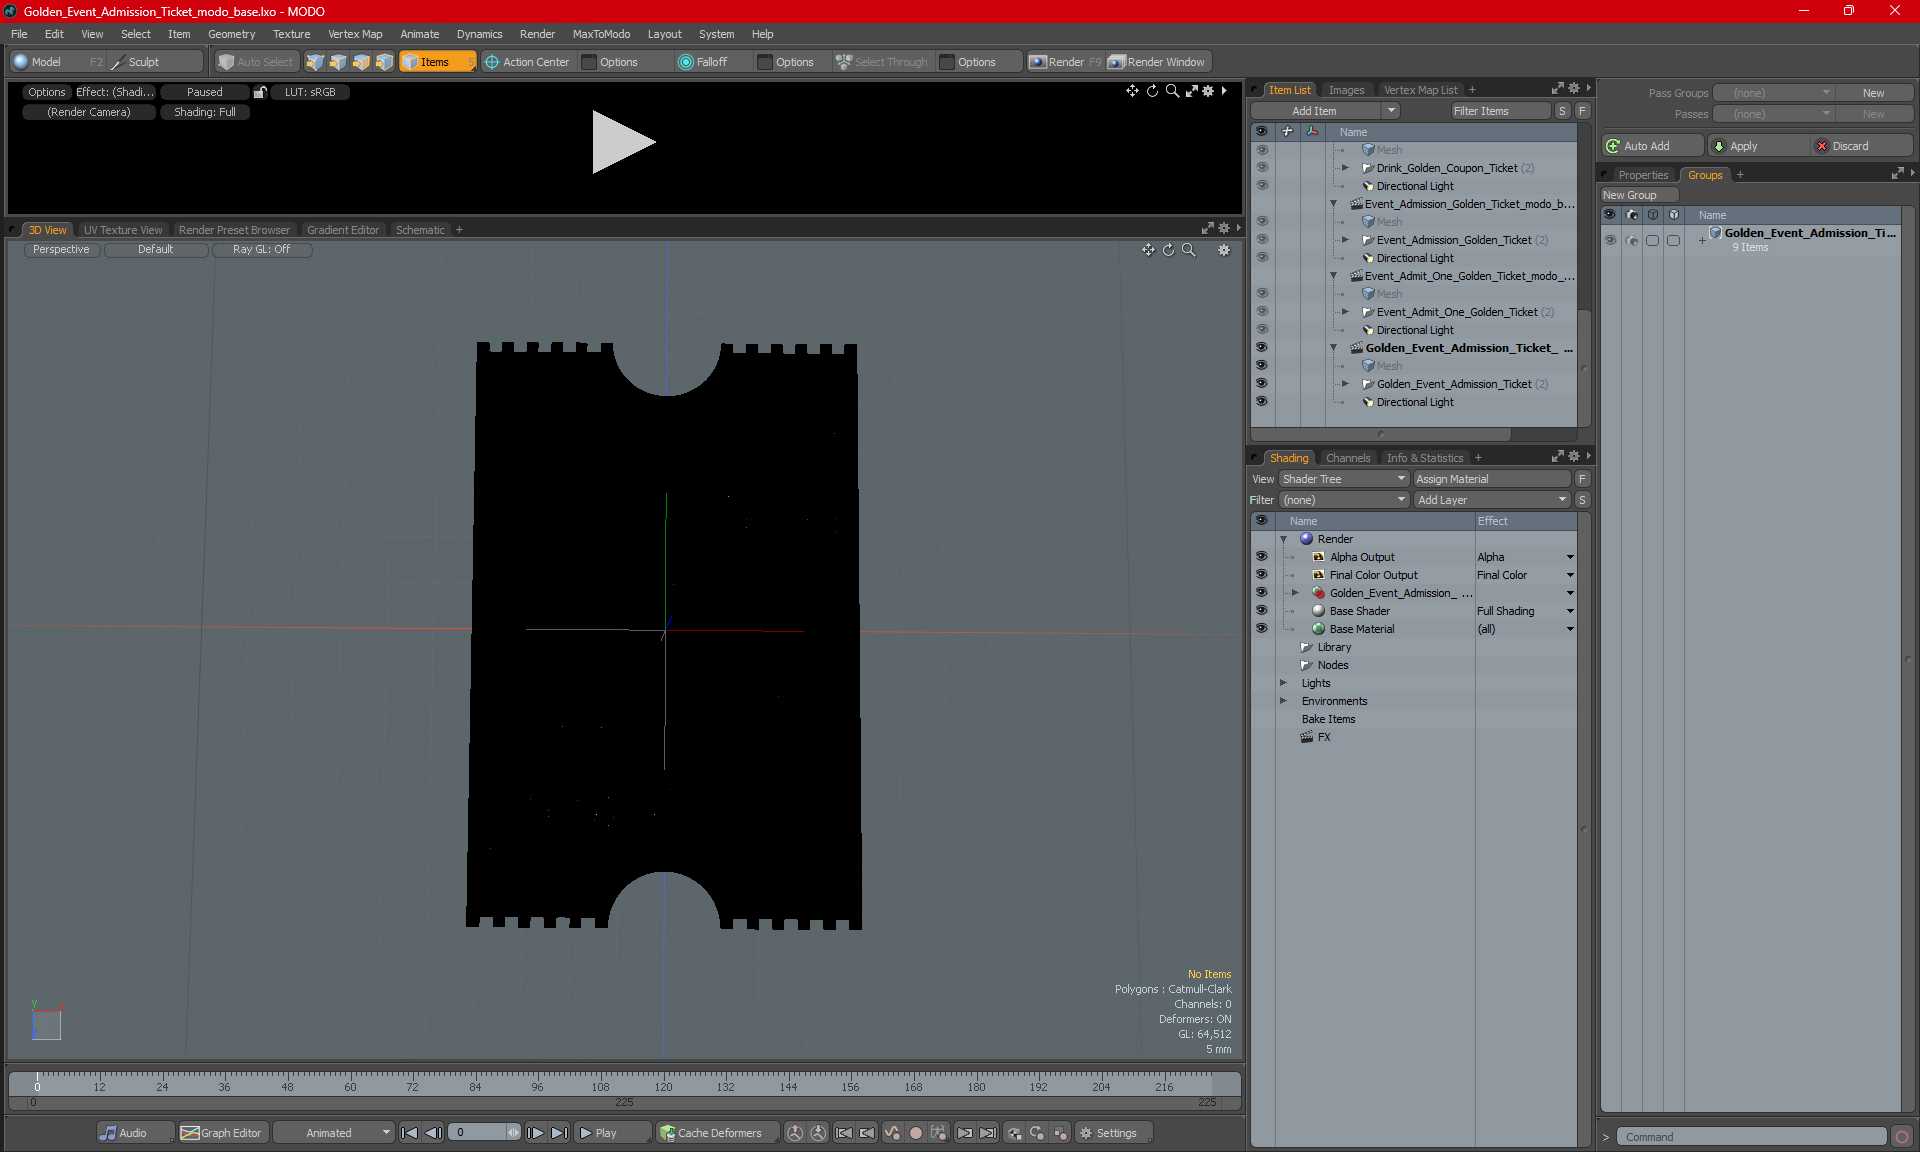Toggle visibility of Drink_Golden_Coupon_Ticket item
This screenshot has width=1920, height=1152.
[1261, 168]
